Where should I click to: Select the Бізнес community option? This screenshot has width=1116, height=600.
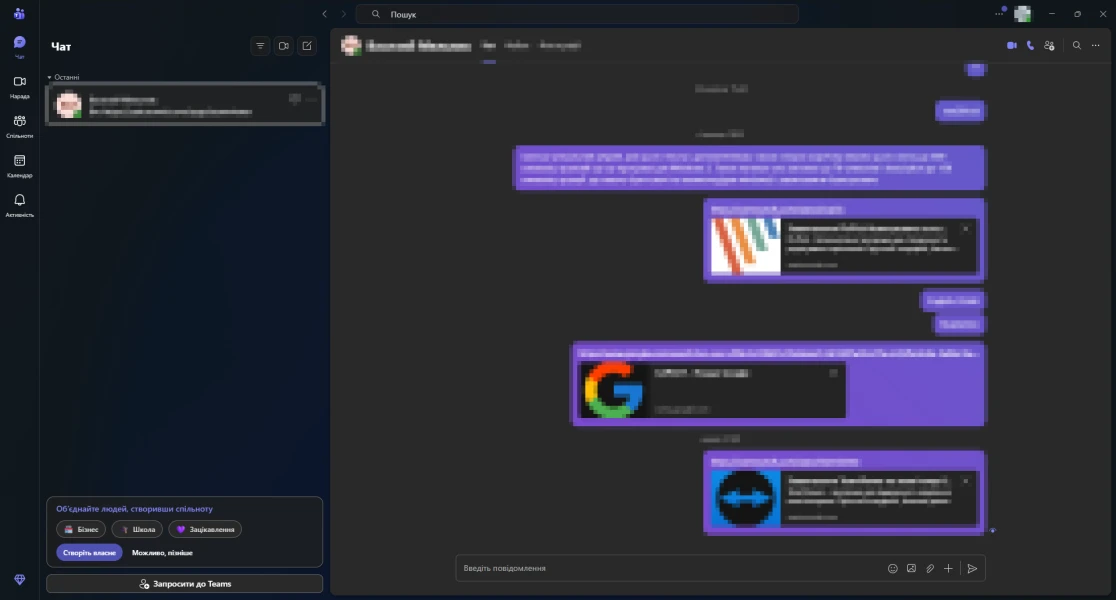pos(81,529)
